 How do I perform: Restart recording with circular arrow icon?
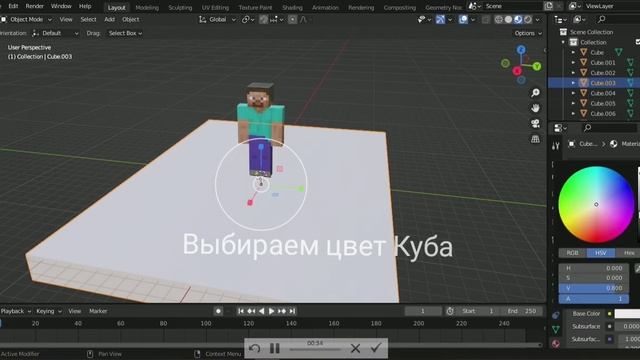point(254,348)
